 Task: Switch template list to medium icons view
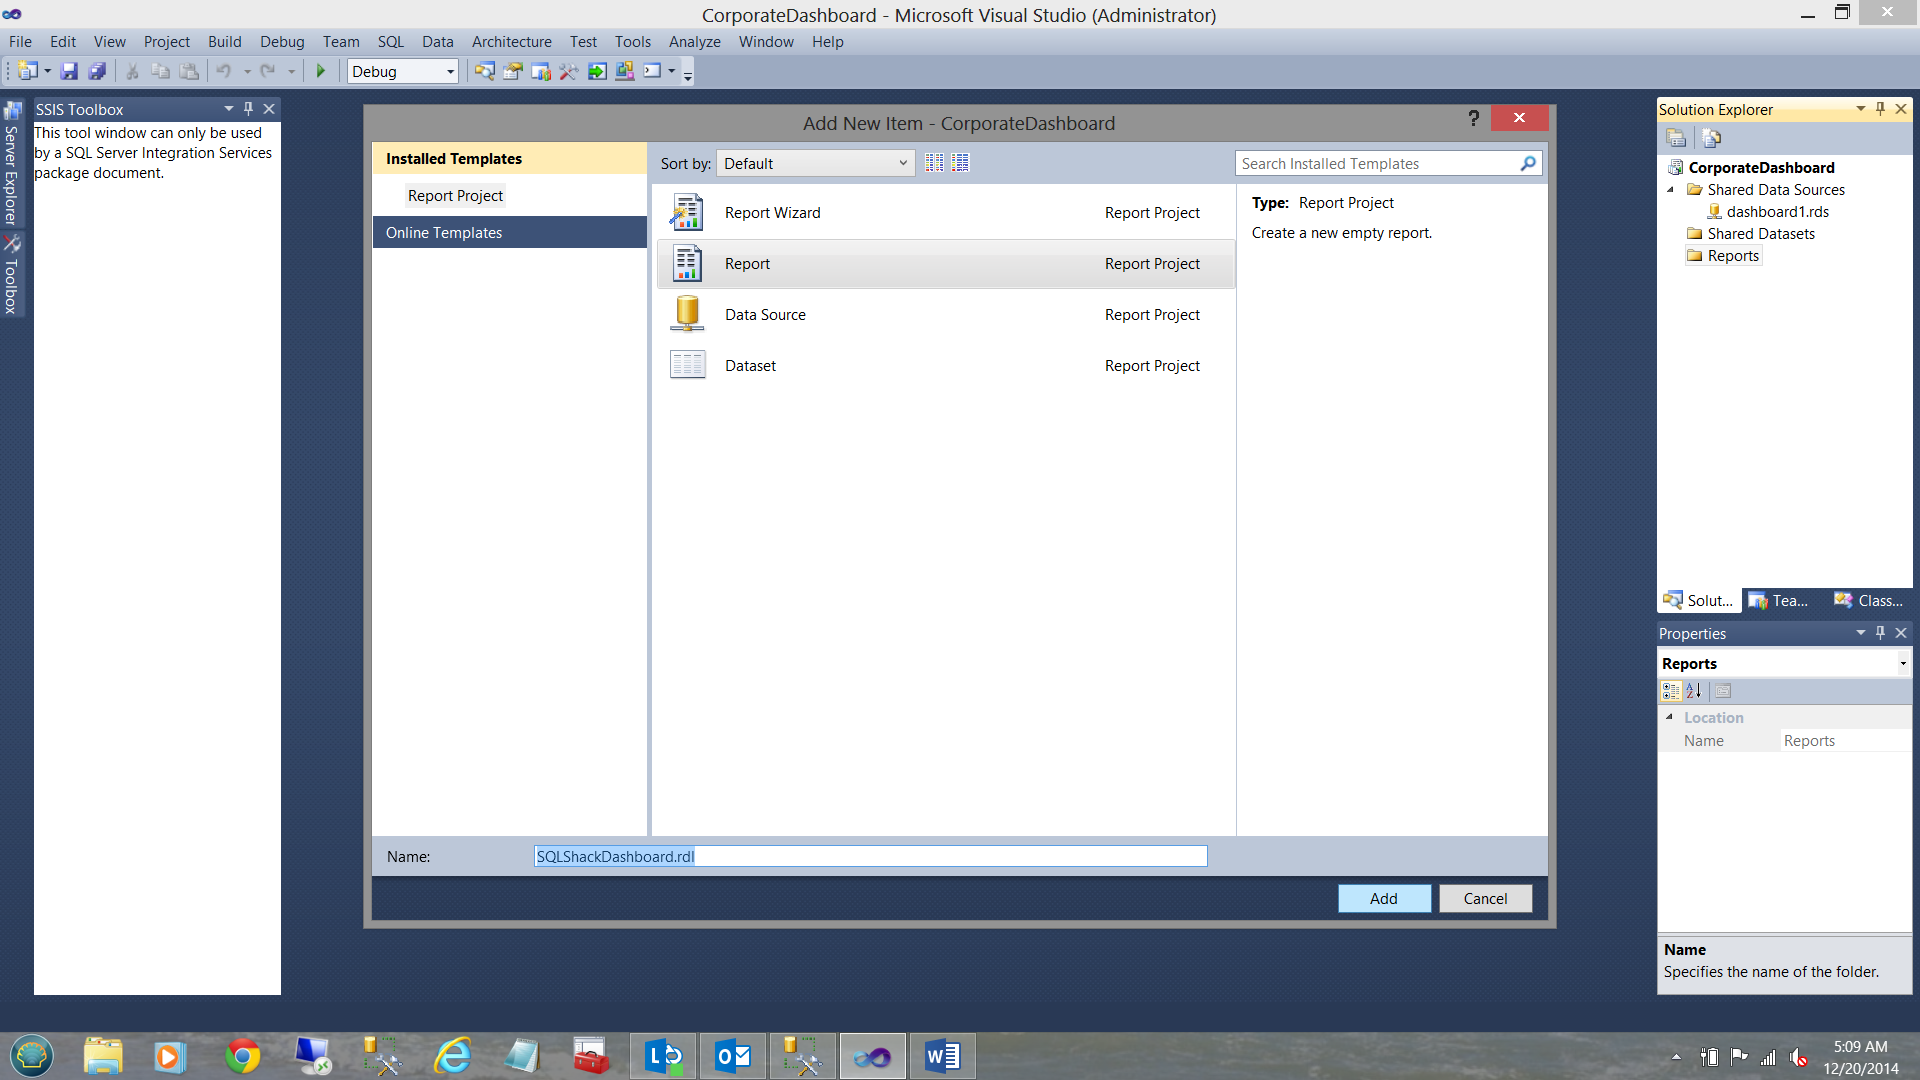point(960,163)
